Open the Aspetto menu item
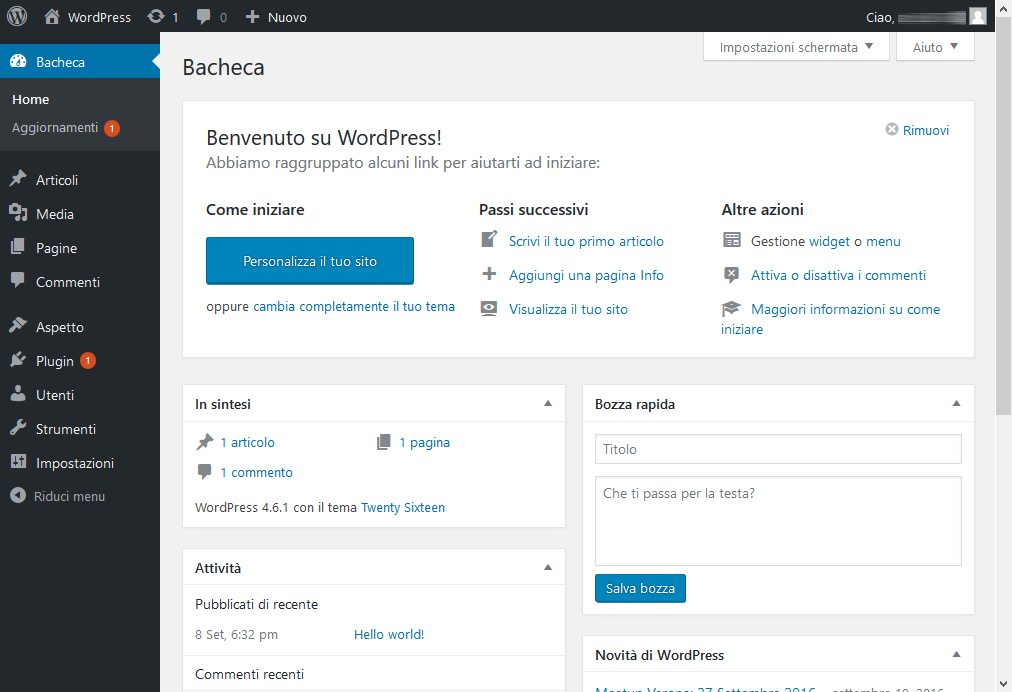The height and width of the screenshot is (692, 1012). coord(60,327)
